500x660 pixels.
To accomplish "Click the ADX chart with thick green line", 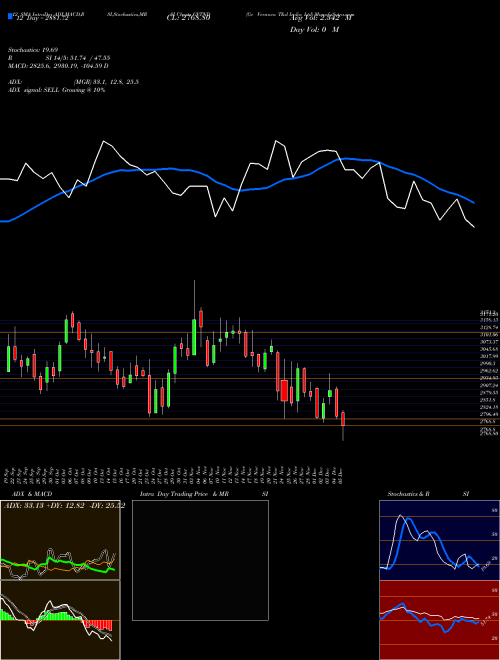I will pos(60,540).
